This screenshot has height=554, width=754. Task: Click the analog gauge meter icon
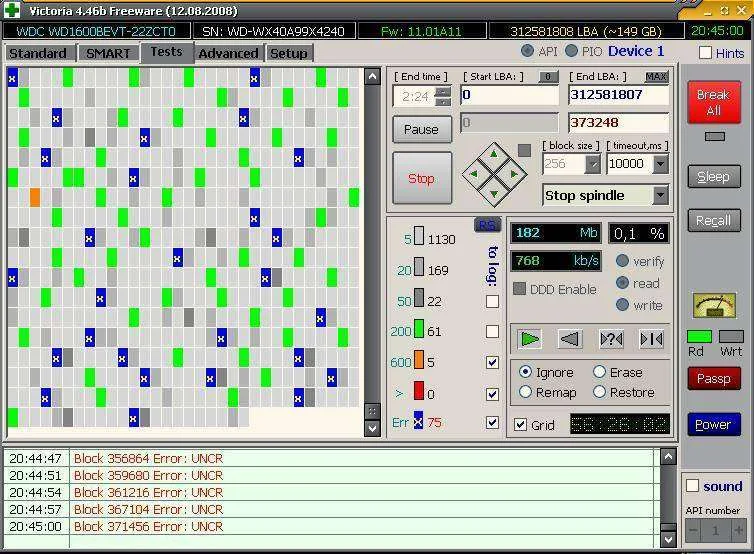pyautogui.click(x=714, y=305)
